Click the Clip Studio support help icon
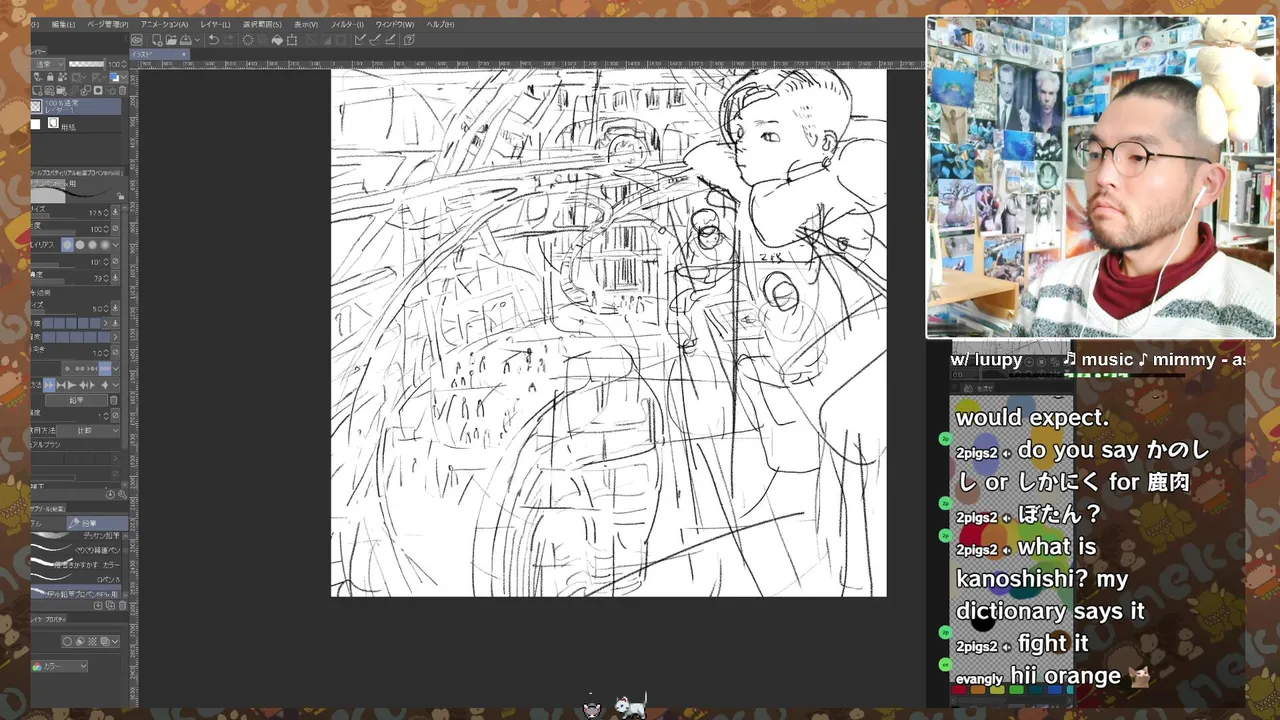 [409, 40]
